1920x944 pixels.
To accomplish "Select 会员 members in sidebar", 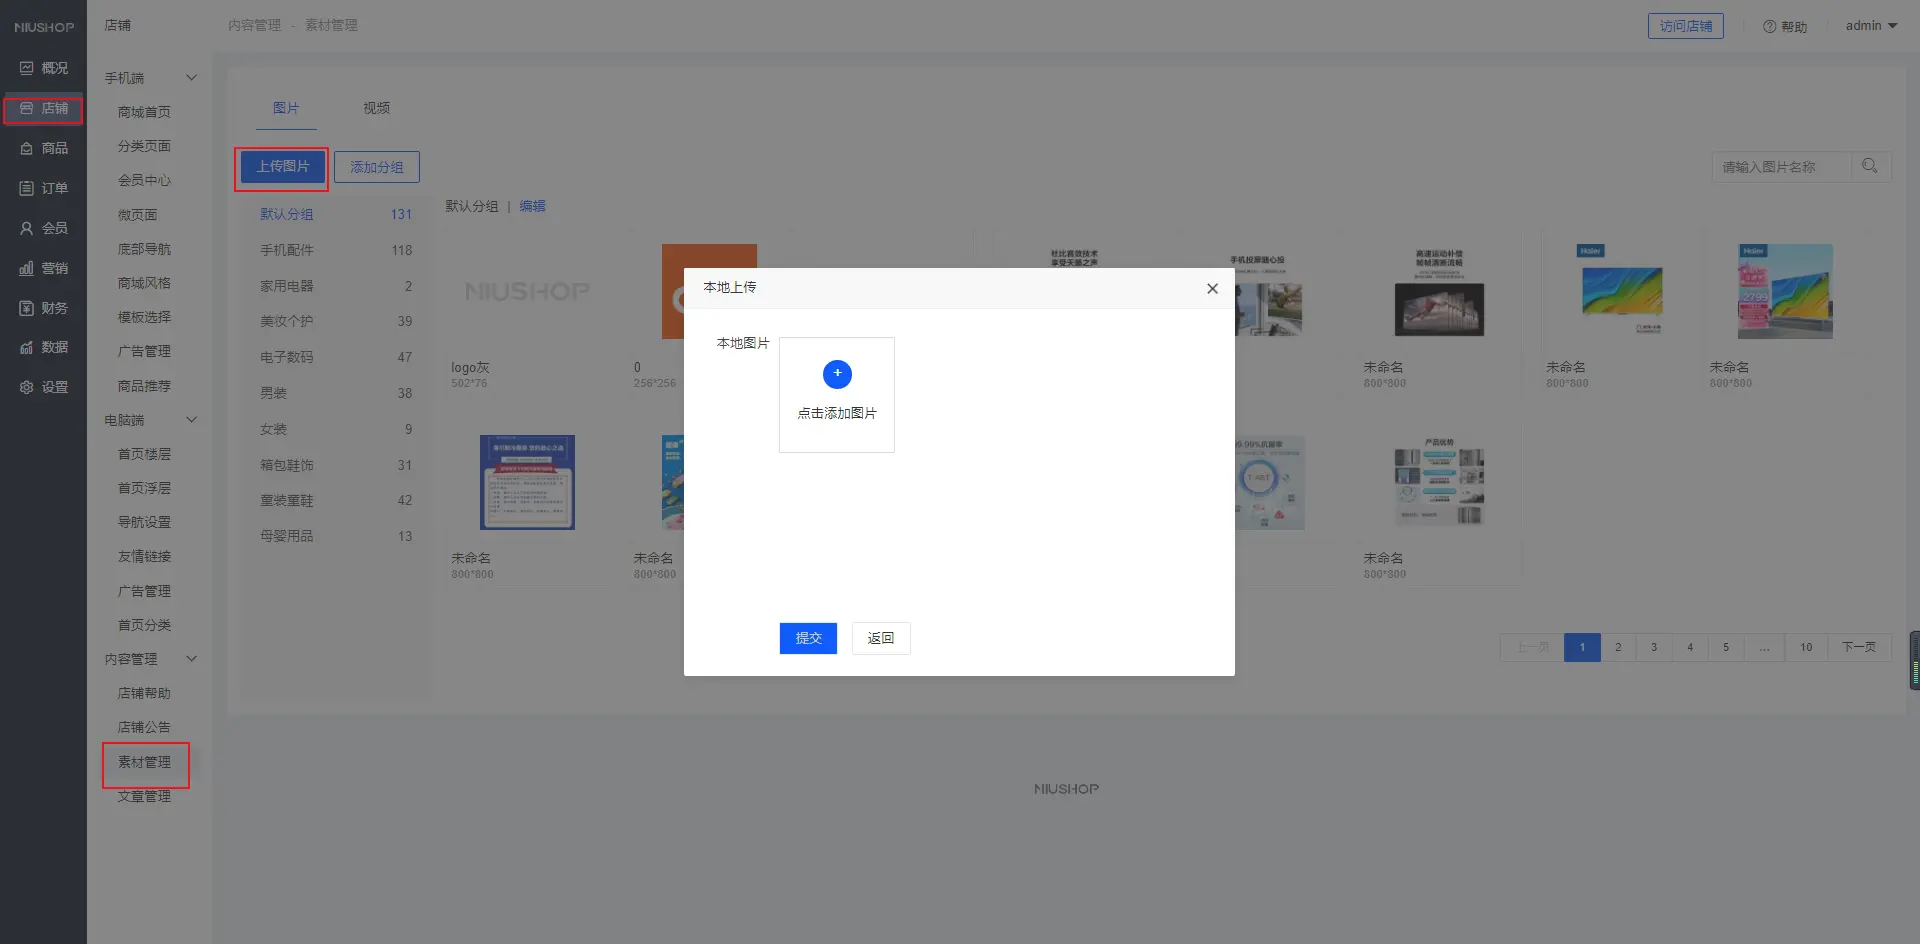I will [44, 228].
